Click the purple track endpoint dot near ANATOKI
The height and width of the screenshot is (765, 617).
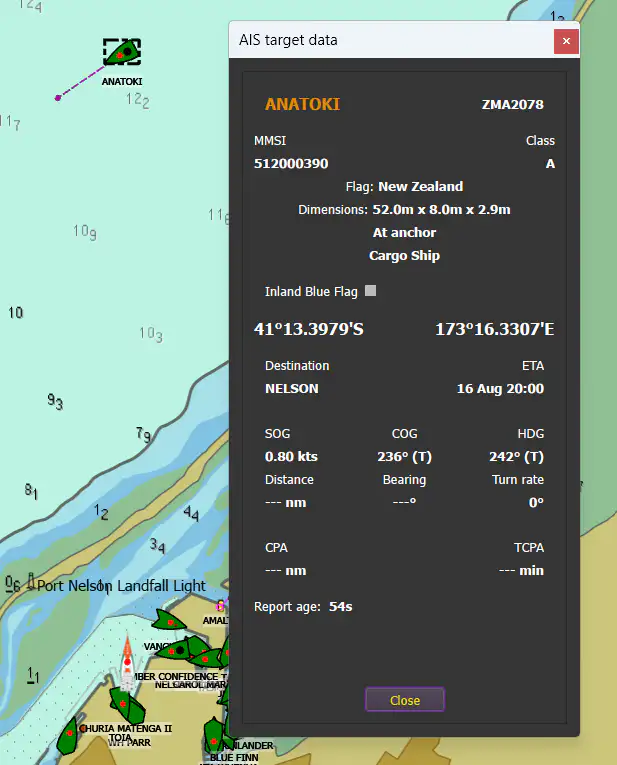[x=58, y=98]
